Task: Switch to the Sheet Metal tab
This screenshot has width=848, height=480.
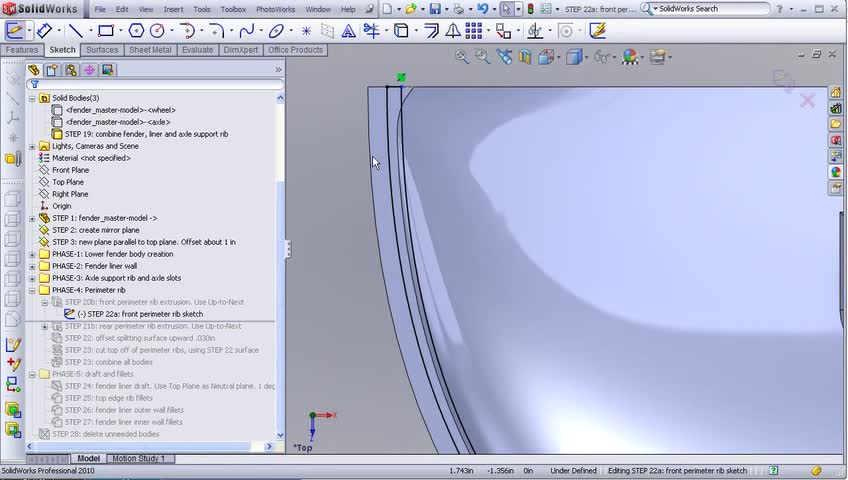Action: tap(150, 50)
